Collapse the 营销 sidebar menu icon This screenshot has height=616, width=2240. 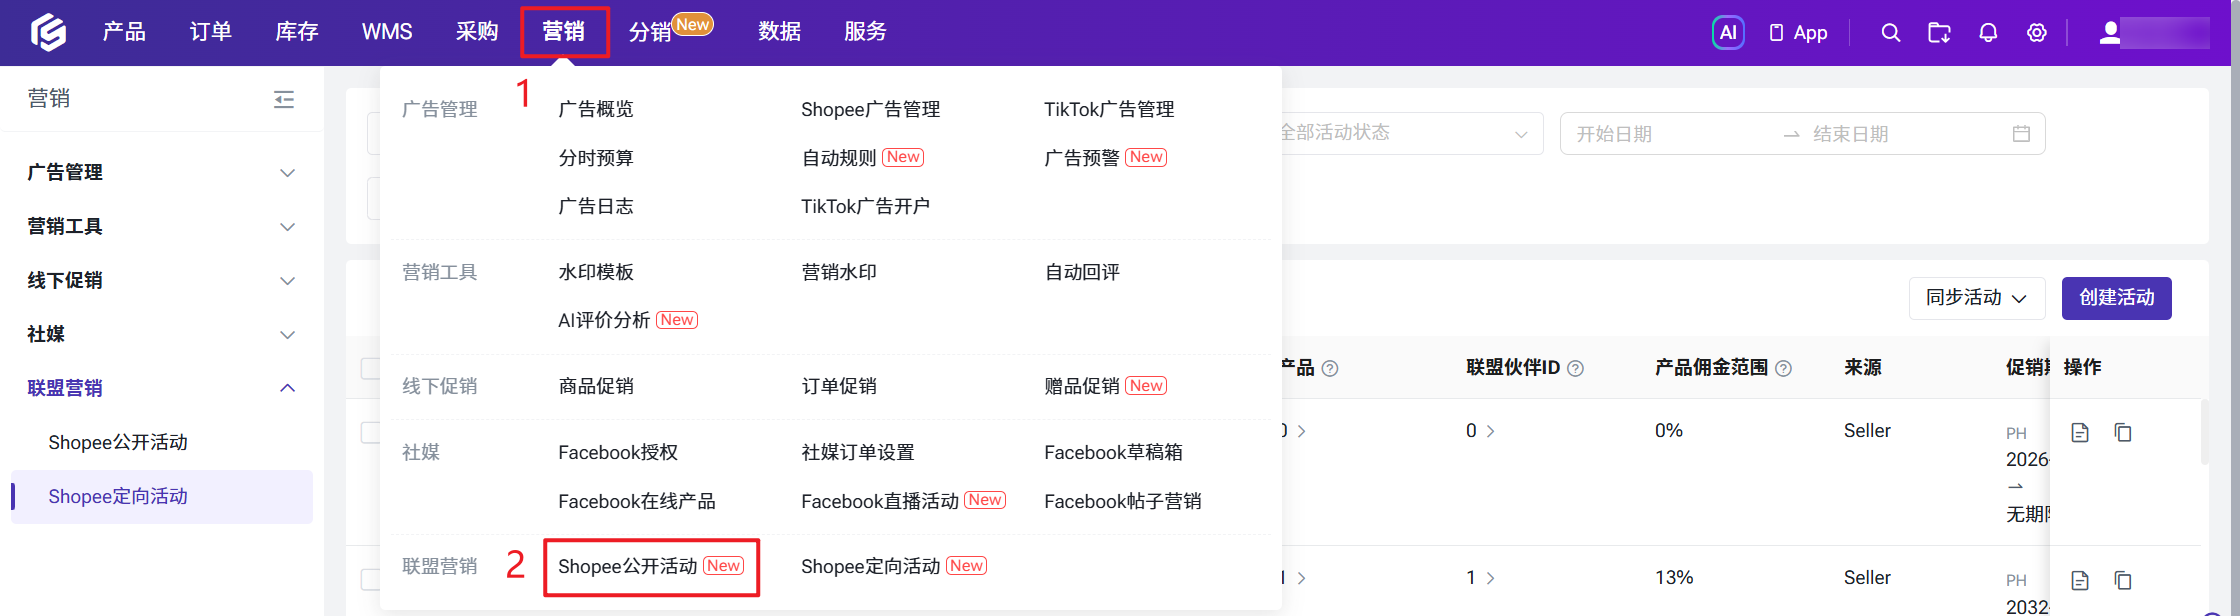(284, 99)
